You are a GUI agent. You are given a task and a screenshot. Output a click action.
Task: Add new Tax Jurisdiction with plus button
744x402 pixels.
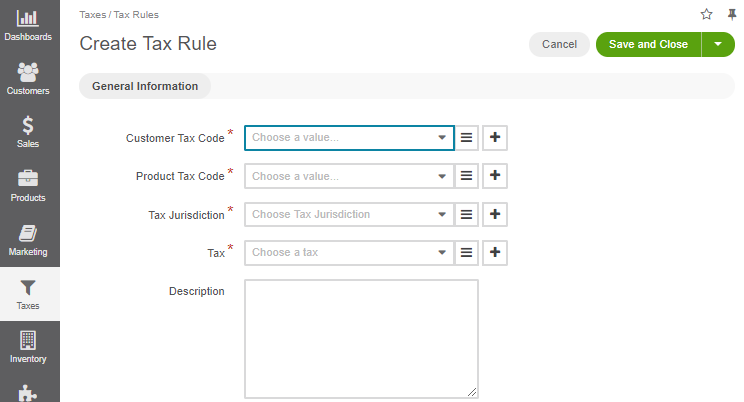(x=495, y=215)
